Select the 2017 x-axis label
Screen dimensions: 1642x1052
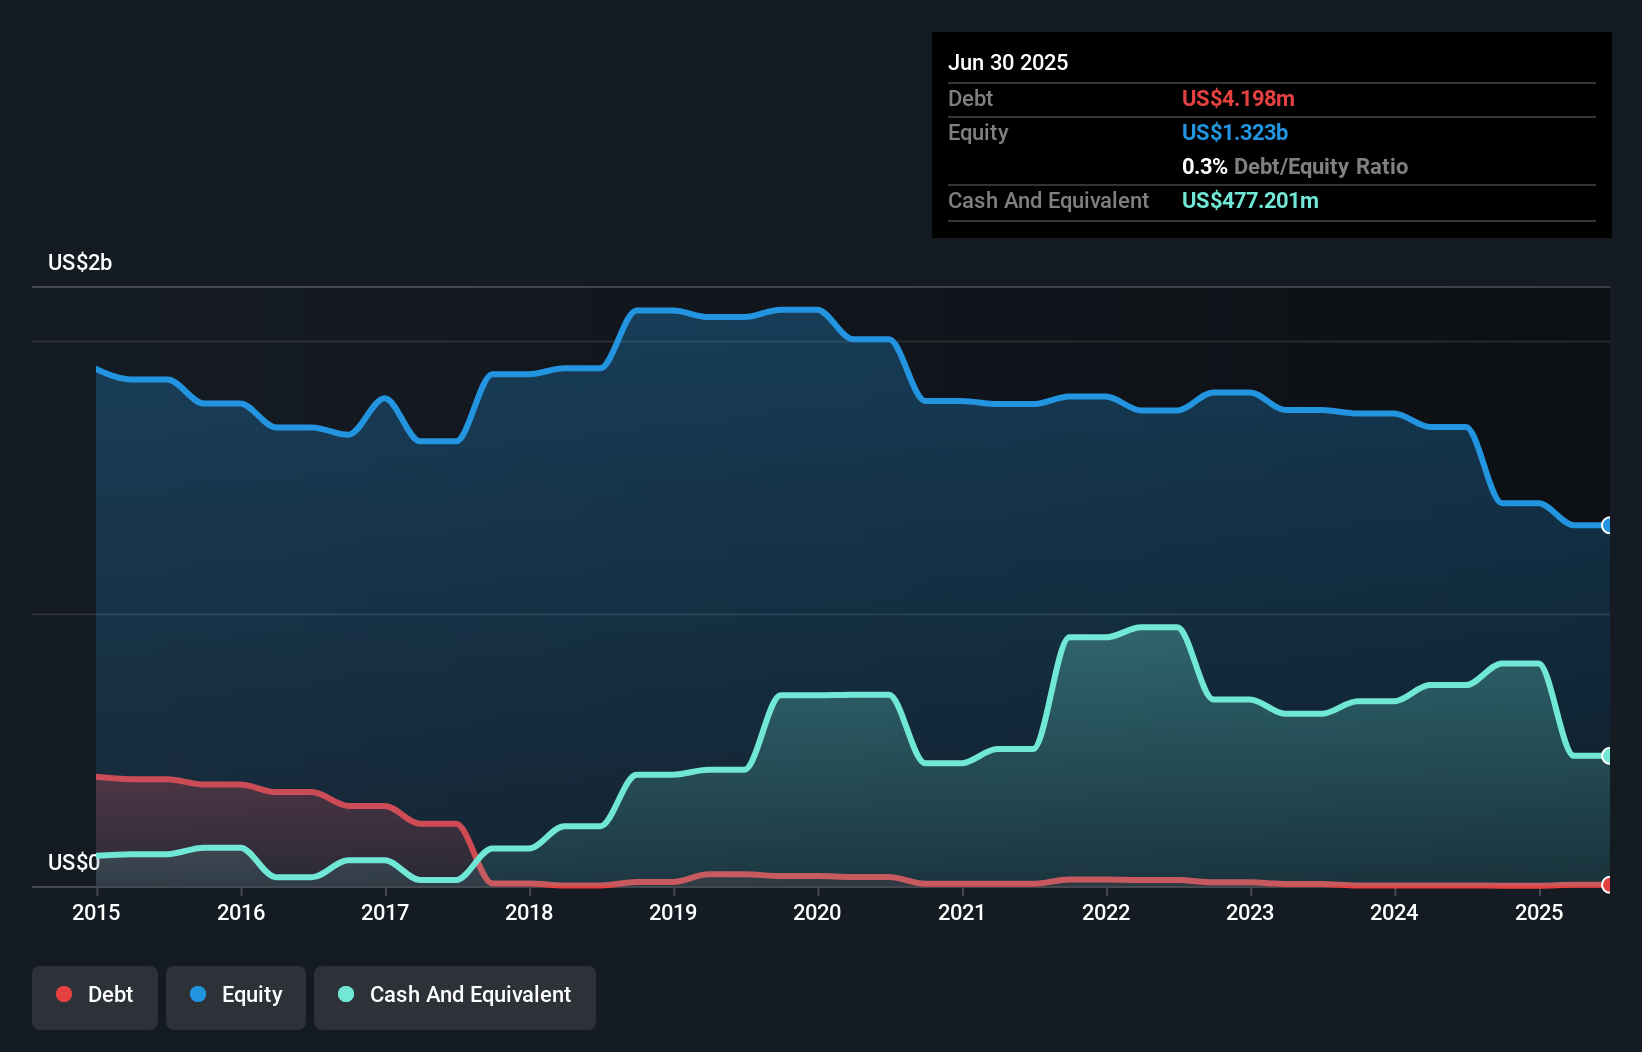coord(385,912)
